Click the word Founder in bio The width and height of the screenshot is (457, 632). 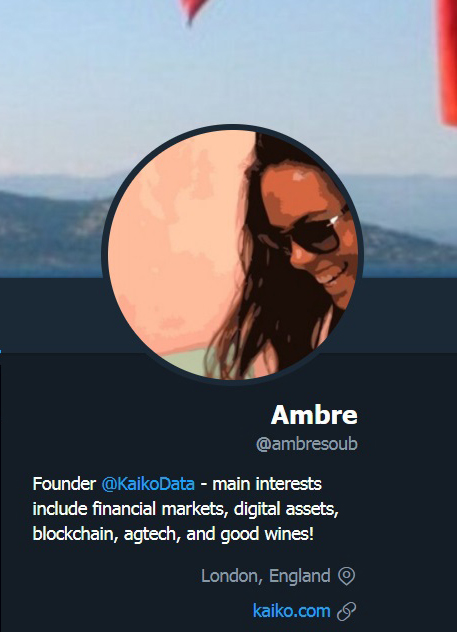click(x=64, y=484)
